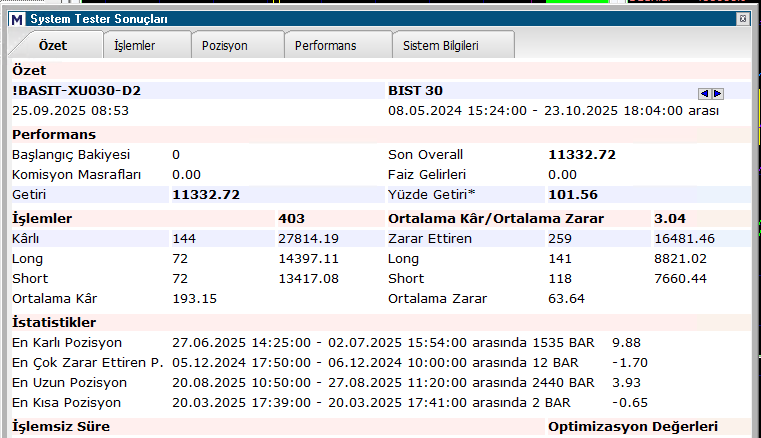761x438 pixels.
Task: Go to previous result with left arrow
Action: click(x=704, y=94)
